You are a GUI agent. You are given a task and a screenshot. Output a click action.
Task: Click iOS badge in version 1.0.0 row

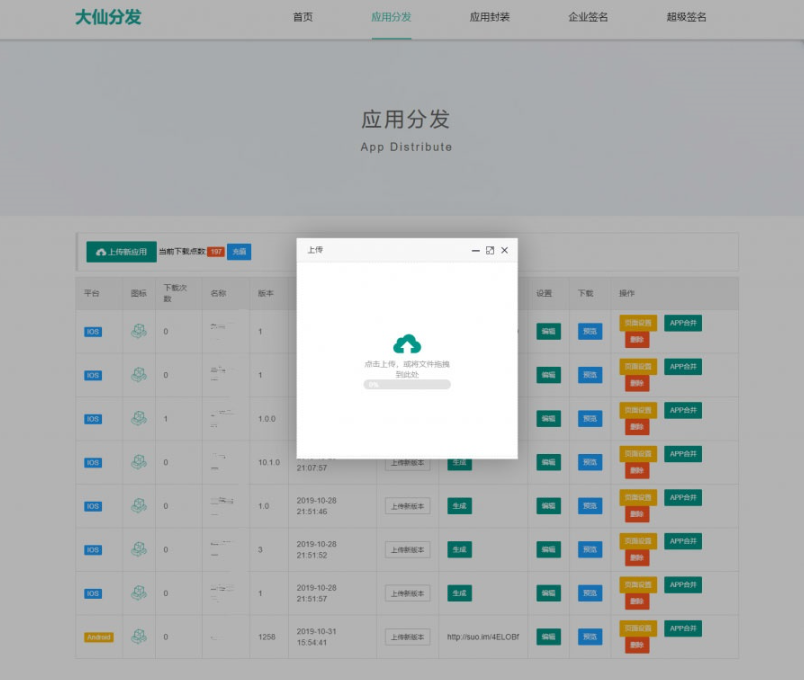[x=93, y=419]
